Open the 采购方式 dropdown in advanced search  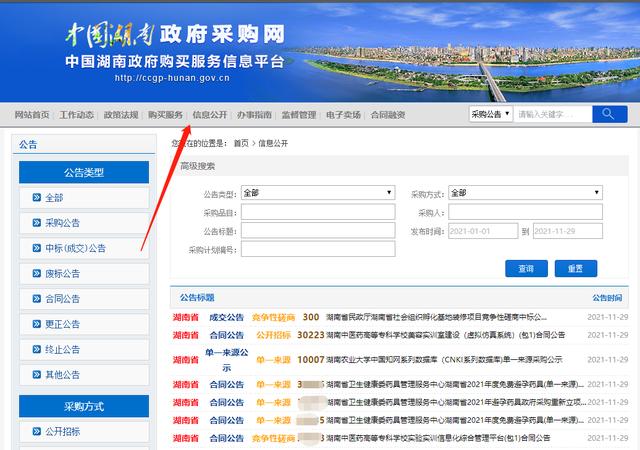point(525,192)
